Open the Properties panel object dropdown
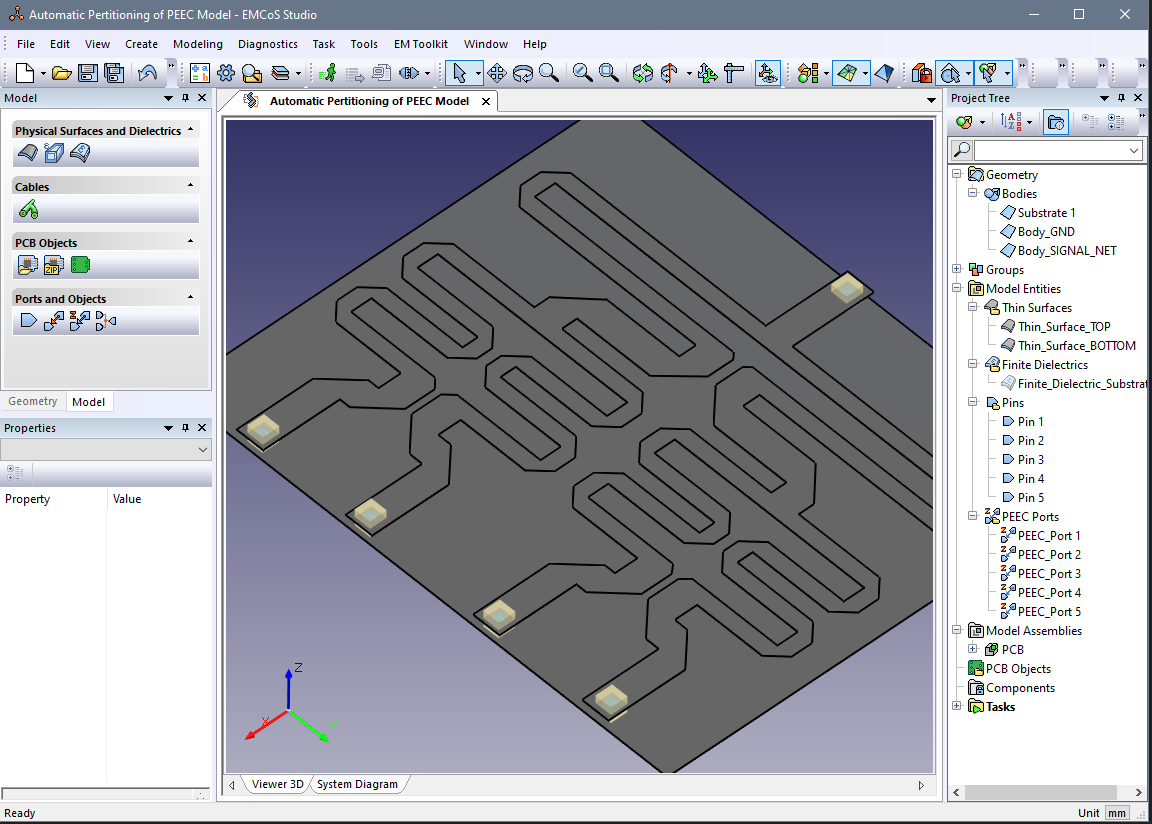The height and width of the screenshot is (824, 1152). click(x=203, y=450)
